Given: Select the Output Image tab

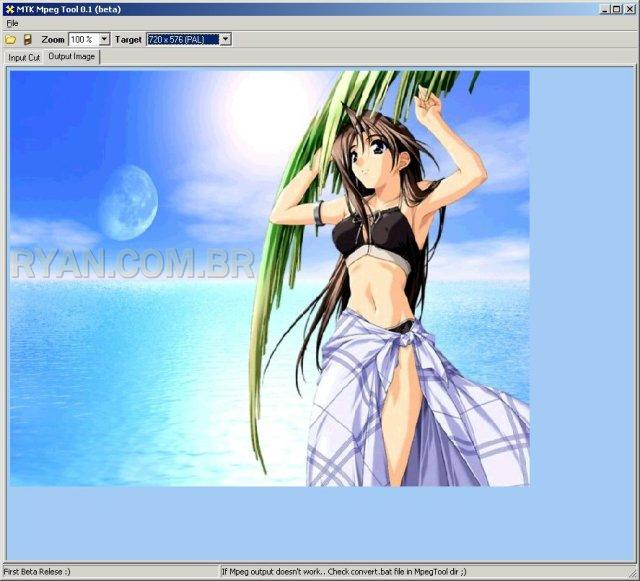Looking at the screenshot, I should (72, 57).
